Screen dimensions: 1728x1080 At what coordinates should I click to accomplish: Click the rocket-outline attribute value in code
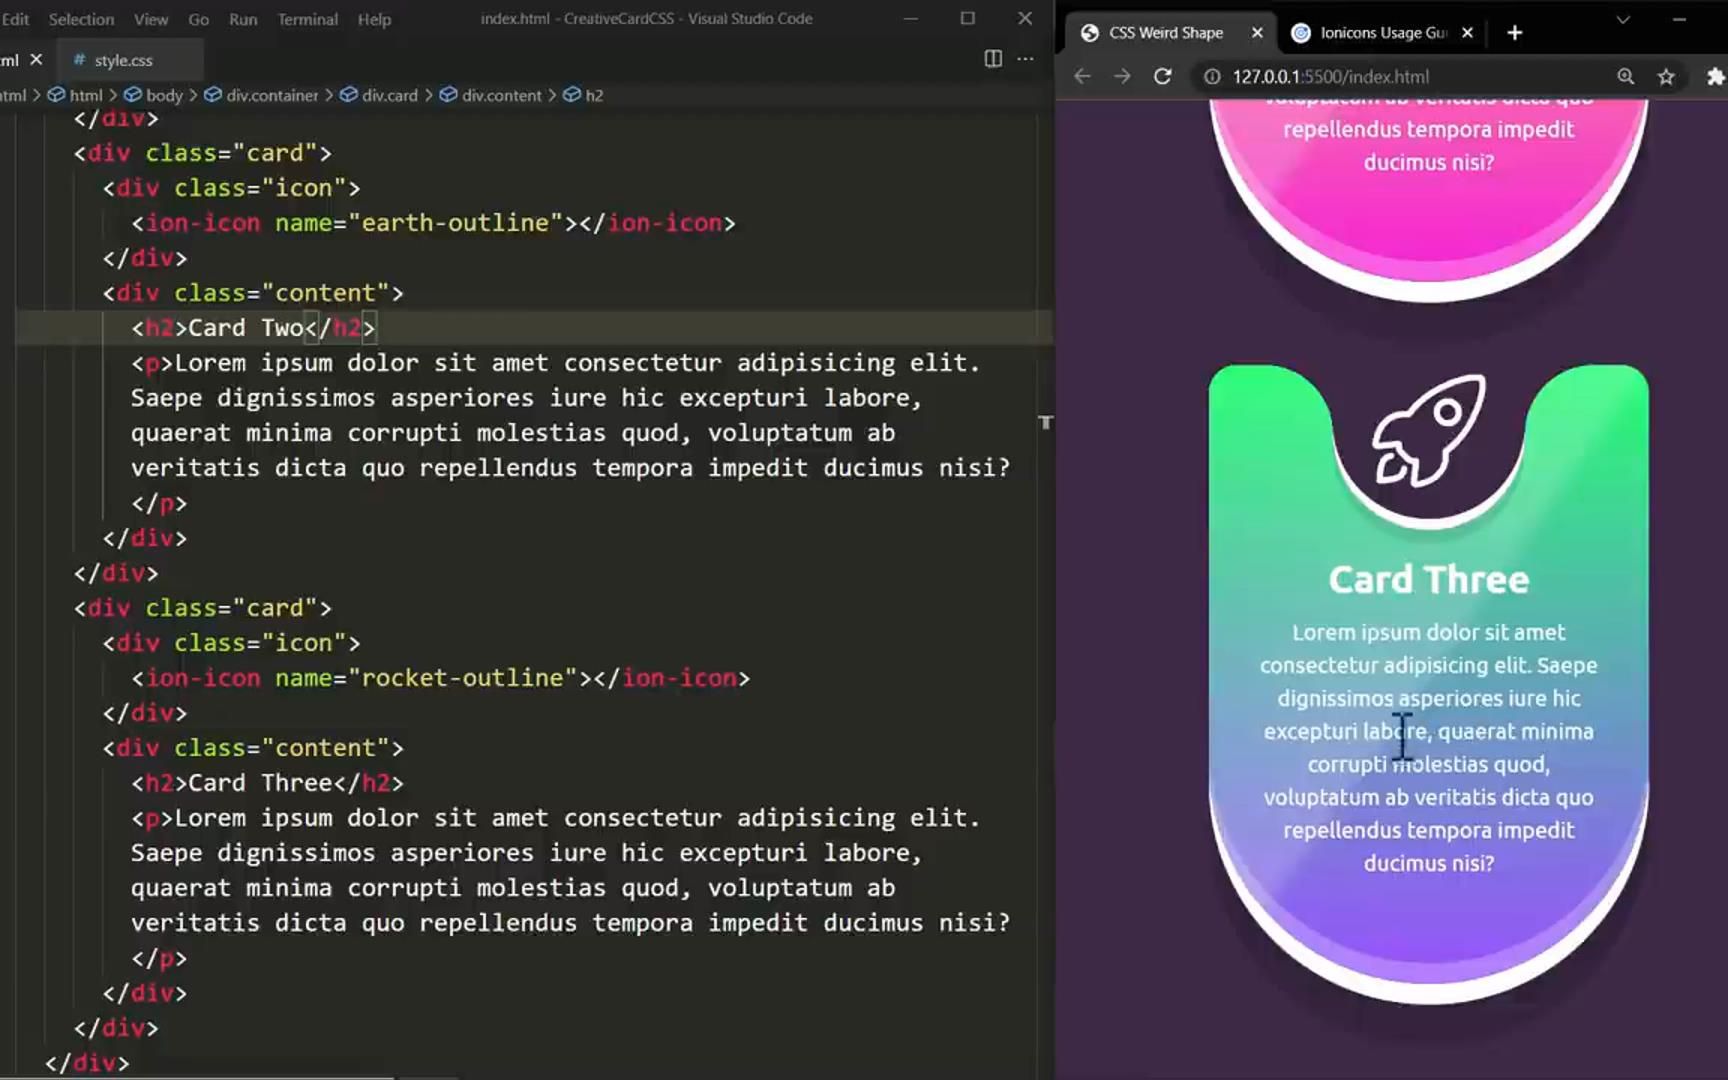[x=462, y=678]
